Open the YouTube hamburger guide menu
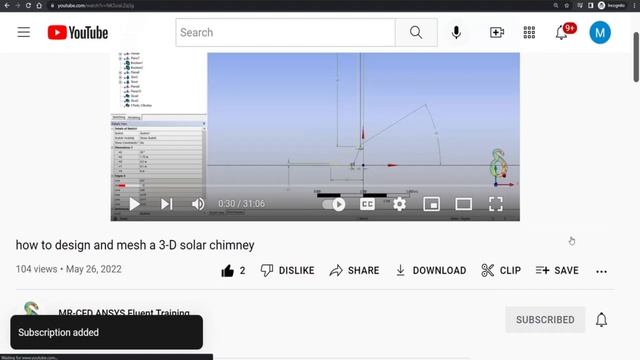 coord(24,32)
